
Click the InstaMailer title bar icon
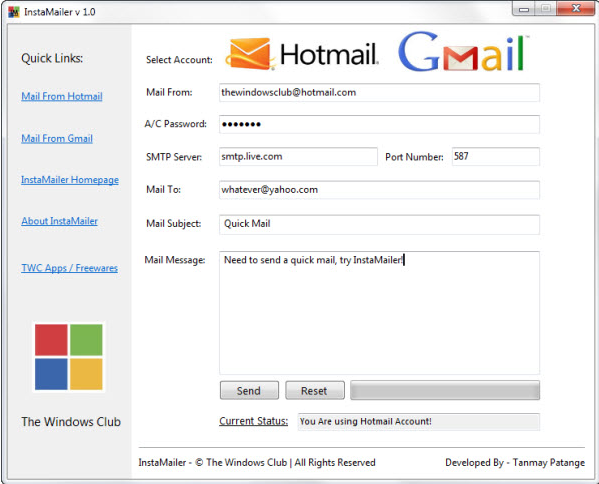click(x=14, y=12)
